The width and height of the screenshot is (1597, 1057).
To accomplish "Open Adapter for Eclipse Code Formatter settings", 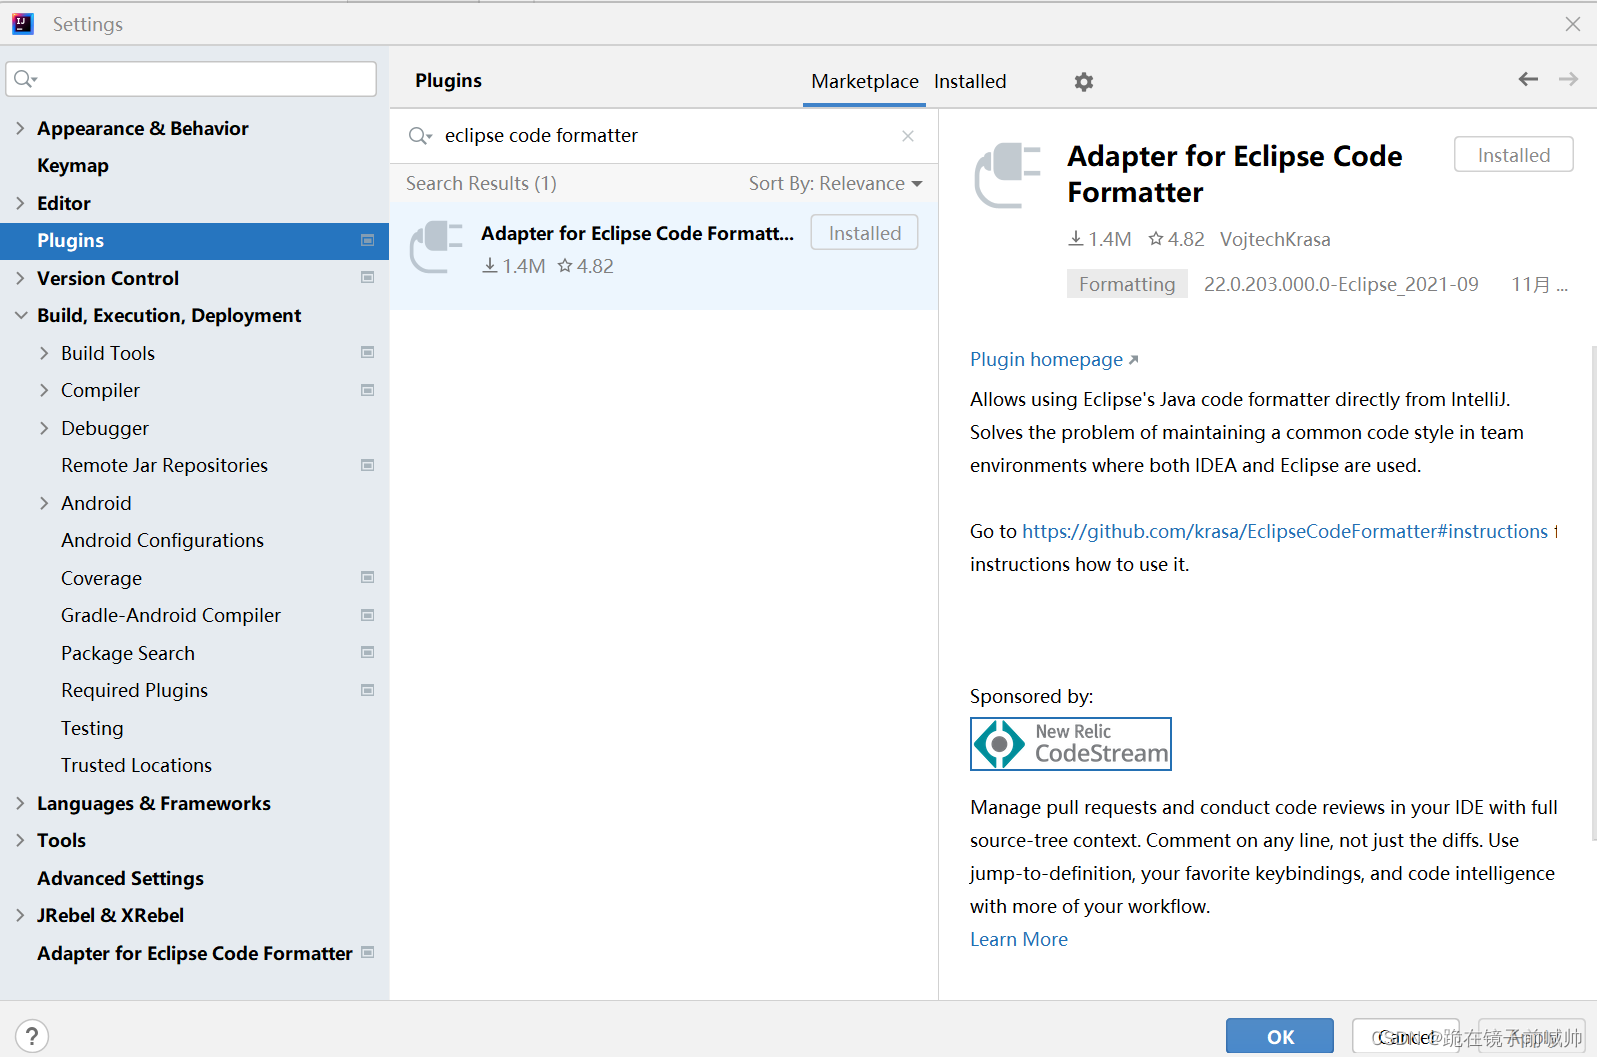I will point(194,953).
